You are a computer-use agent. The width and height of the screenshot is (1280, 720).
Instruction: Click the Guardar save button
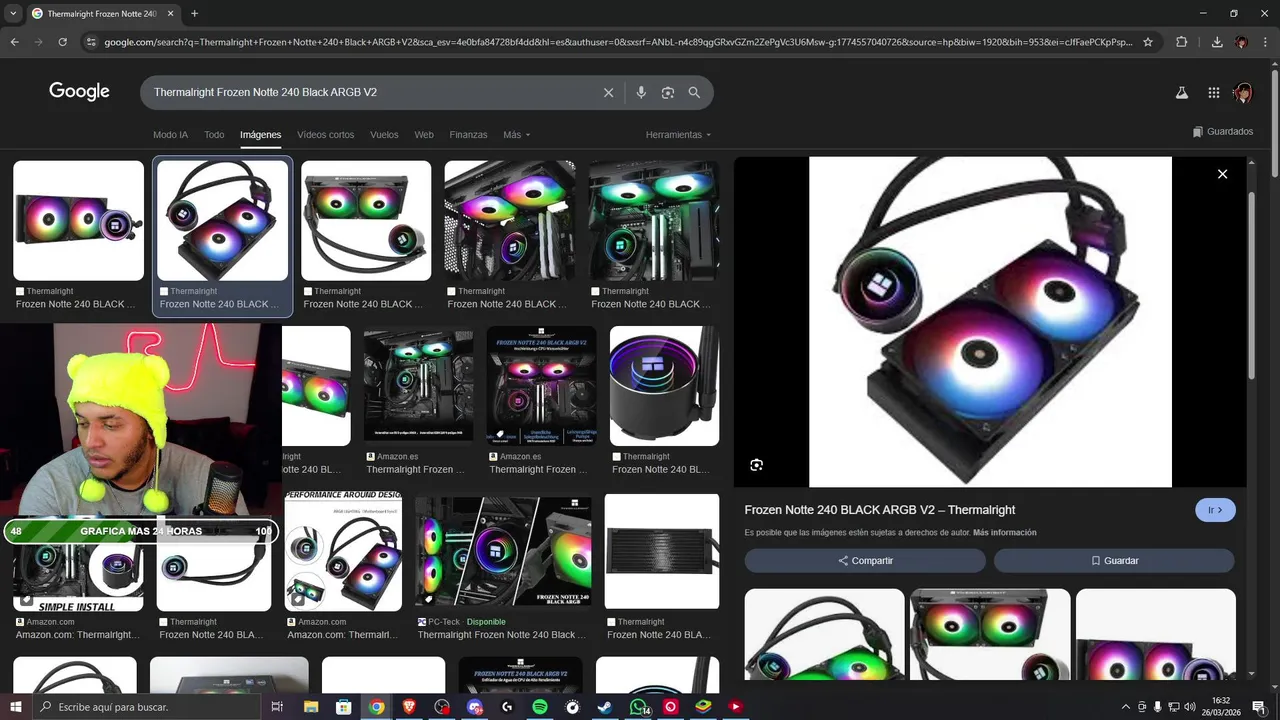click(1114, 561)
